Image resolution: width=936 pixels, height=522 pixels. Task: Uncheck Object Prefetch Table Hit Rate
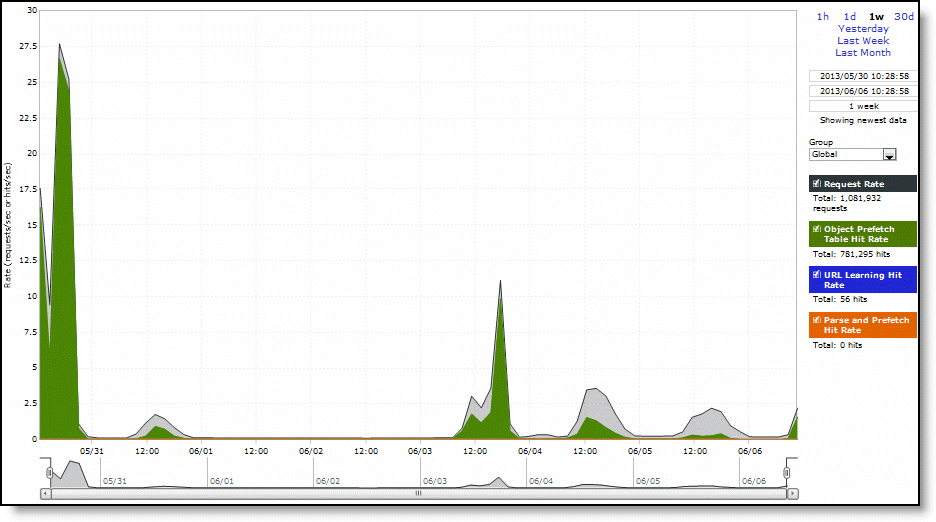point(817,227)
